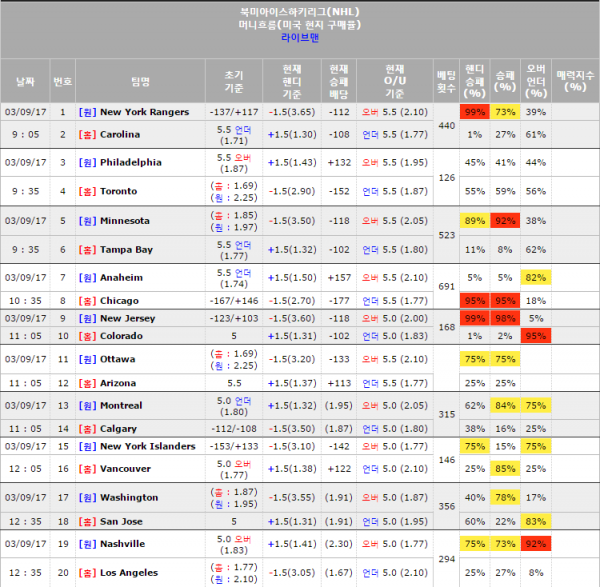
Task: Click +157 moneyline for Anaheim
Action: [x=339, y=278]
